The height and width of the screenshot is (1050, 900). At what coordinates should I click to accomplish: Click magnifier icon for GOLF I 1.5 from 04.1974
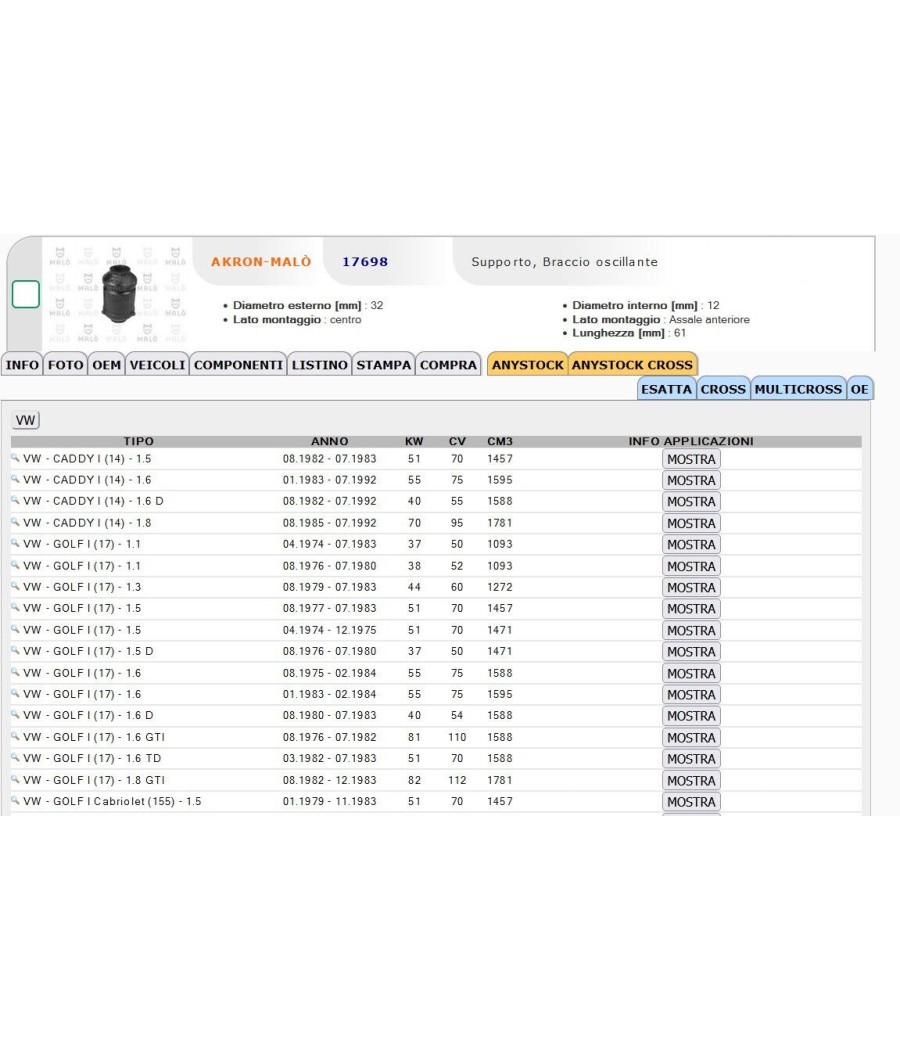(x=15, y=629)
